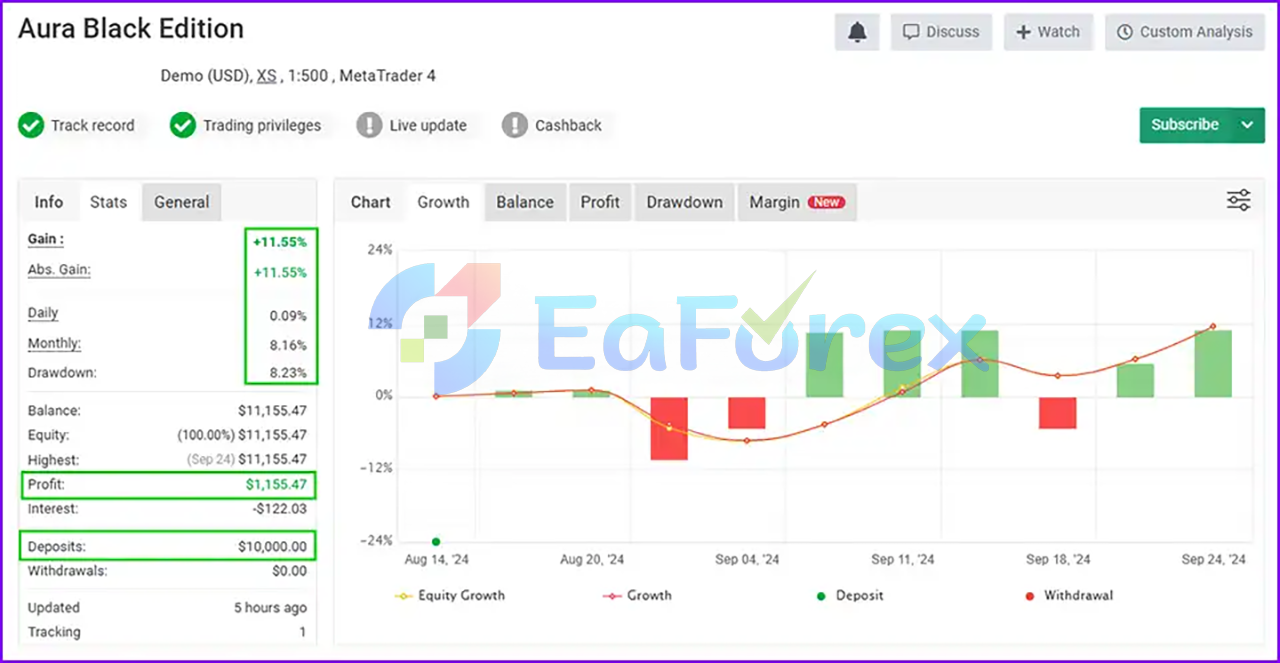Click the Custom Analysis clock icon
The image size is (1280, 663).
click(x=1125, y=32)
